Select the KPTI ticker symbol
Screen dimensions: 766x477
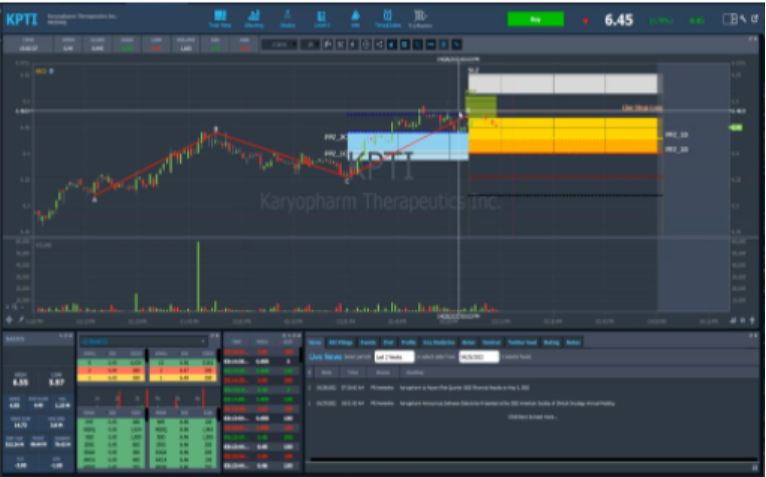tap(21, 20)
